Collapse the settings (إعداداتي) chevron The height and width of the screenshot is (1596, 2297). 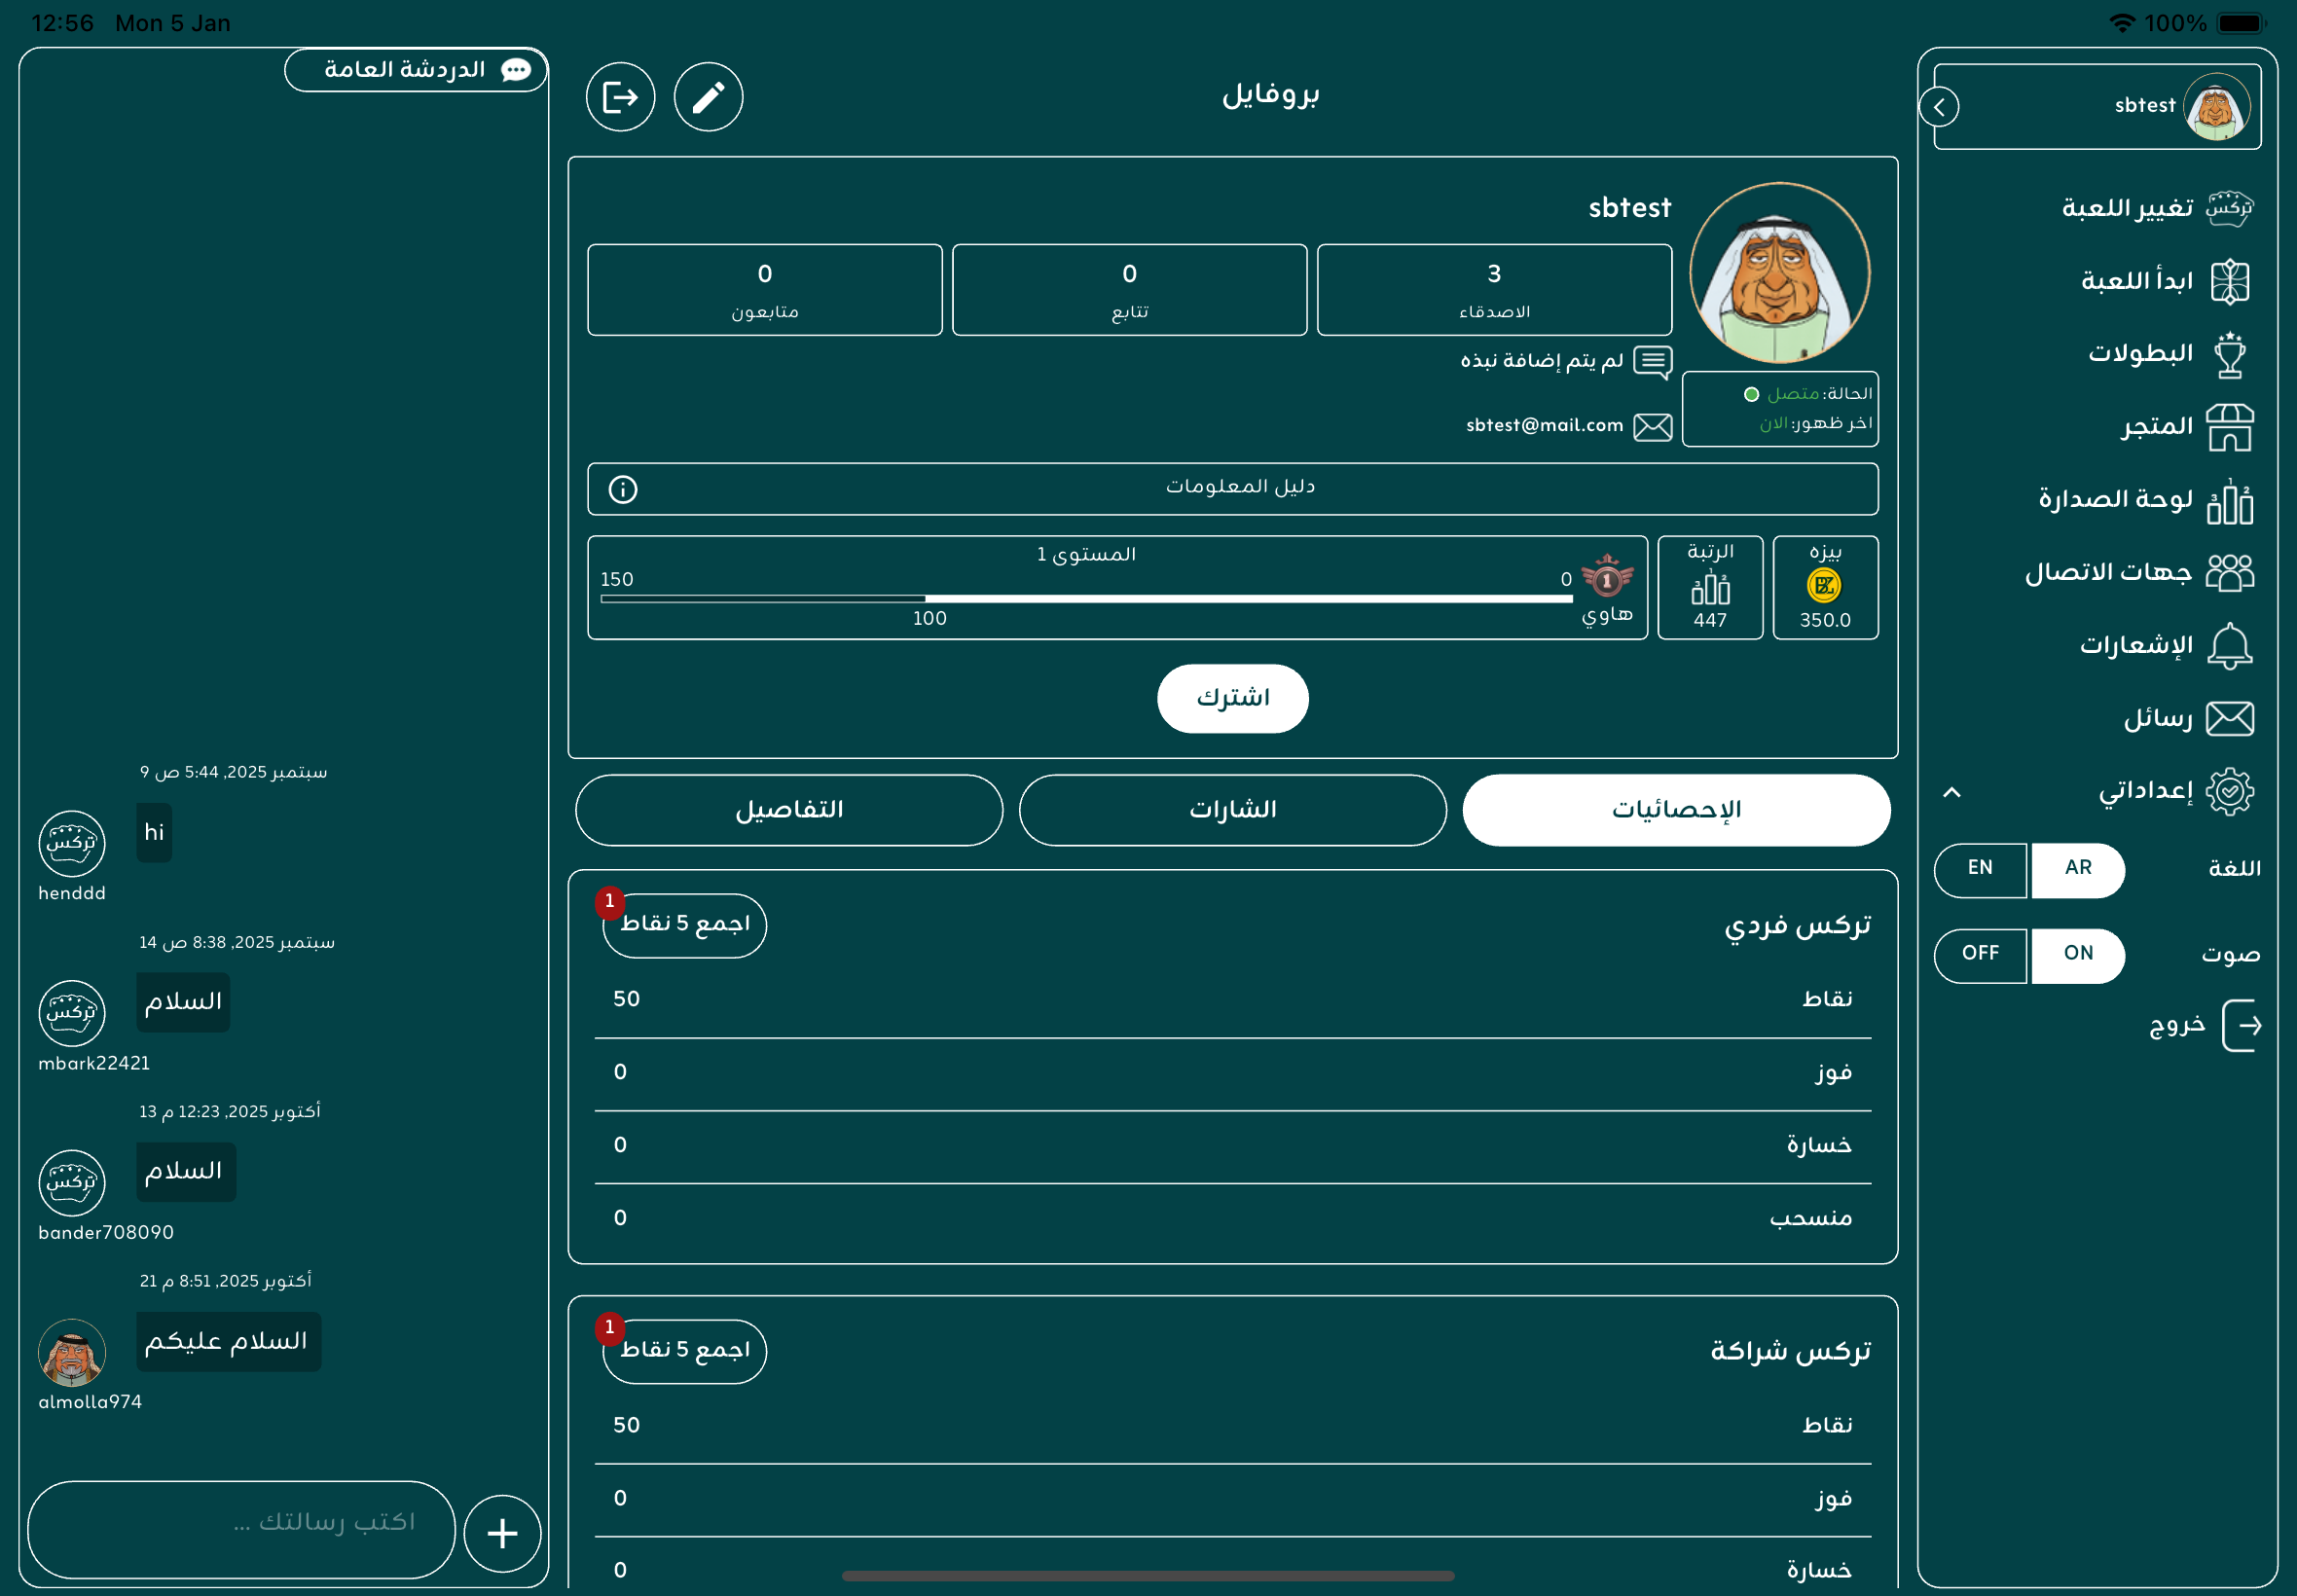(x=1951, y=792)
